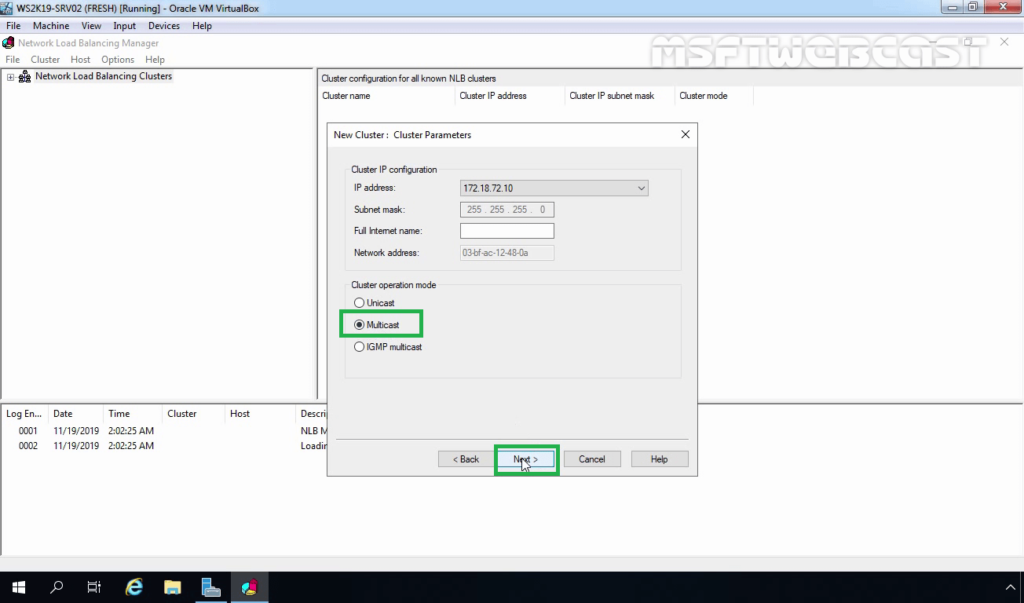Open the NLB Manager File menu
This screenshot has width=1024, height=603.
coord(12,59)
